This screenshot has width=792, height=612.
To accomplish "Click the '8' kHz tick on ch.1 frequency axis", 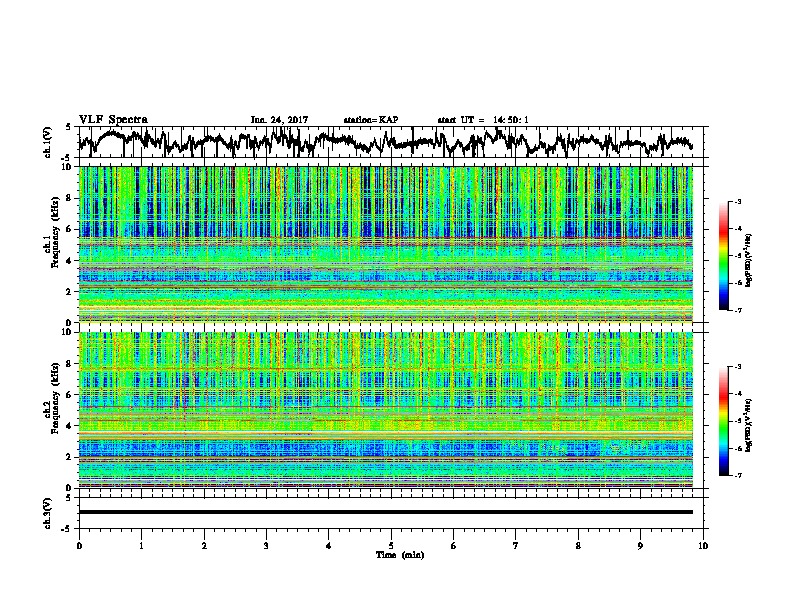I will point(71,198).
